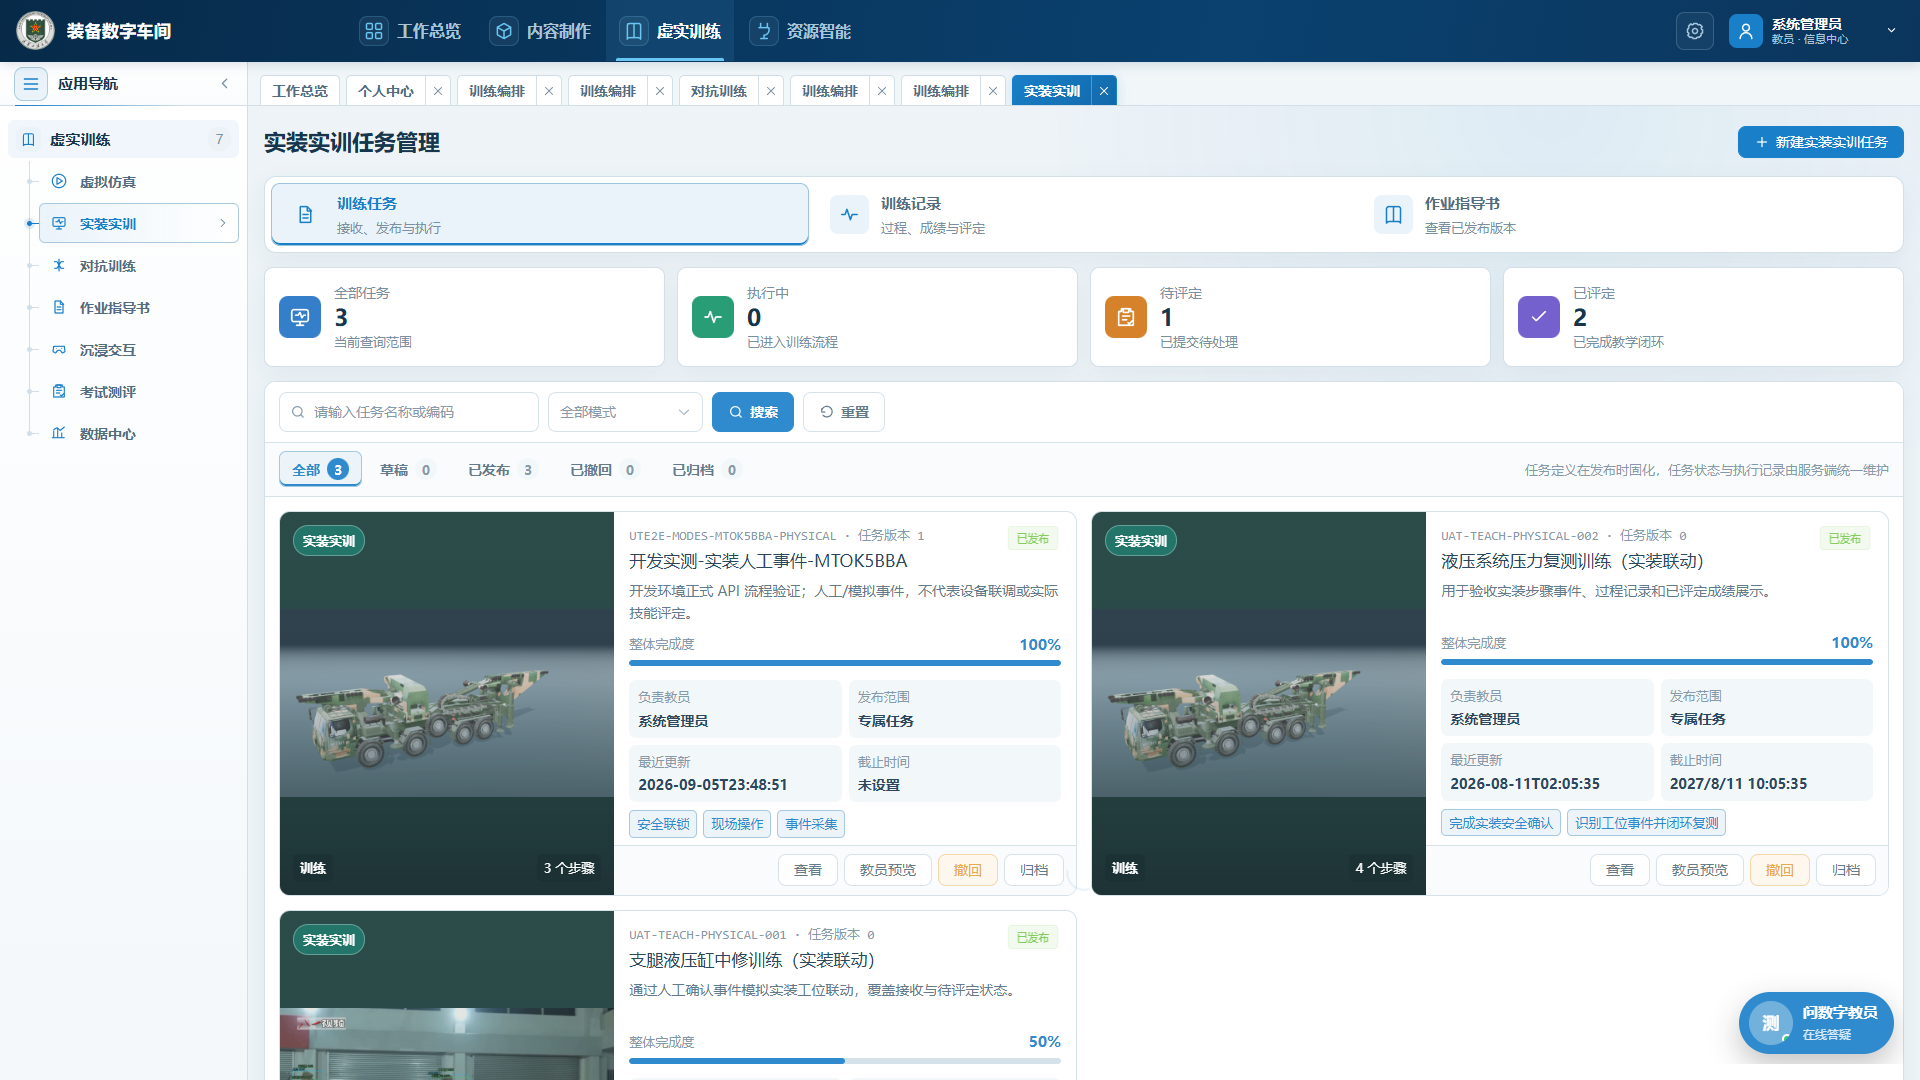Click the 安全联锁 step tag

(x=663, y=824)
